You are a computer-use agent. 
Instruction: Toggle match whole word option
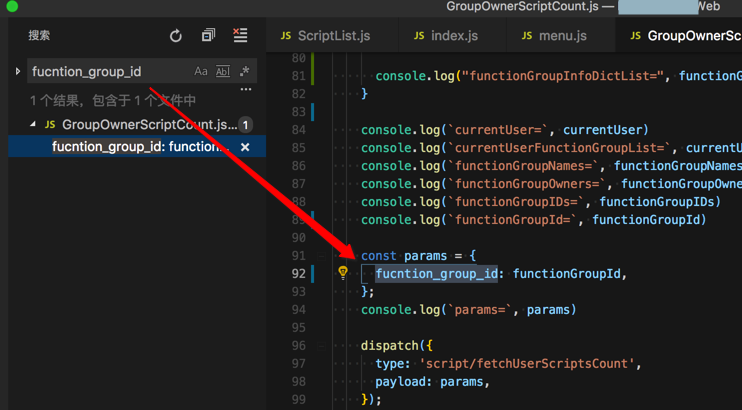click(223, 71)
